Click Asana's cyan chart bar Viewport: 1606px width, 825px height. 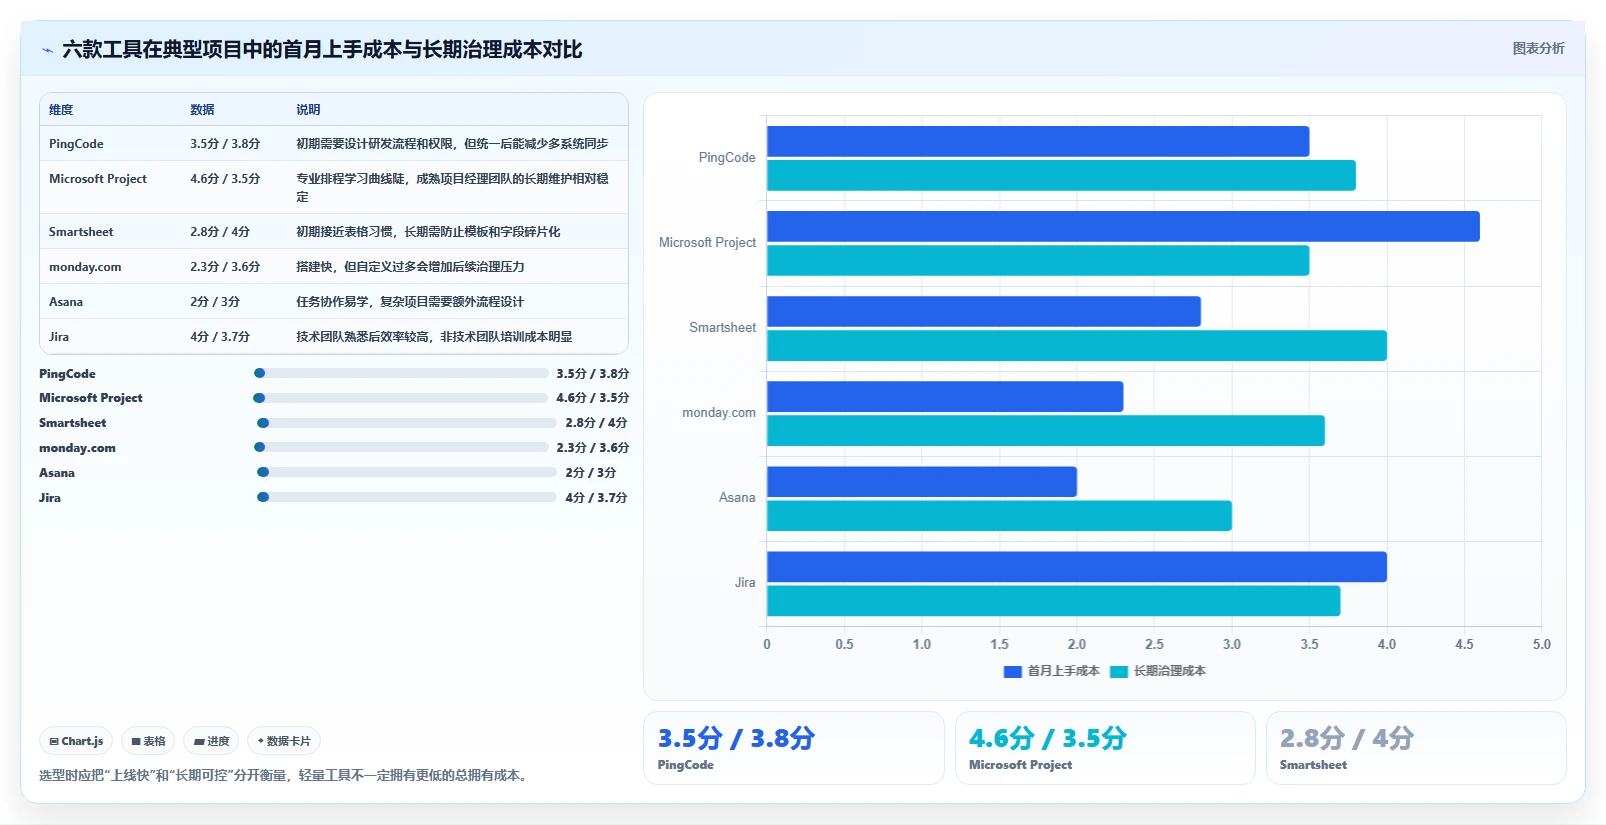point(999,515)
